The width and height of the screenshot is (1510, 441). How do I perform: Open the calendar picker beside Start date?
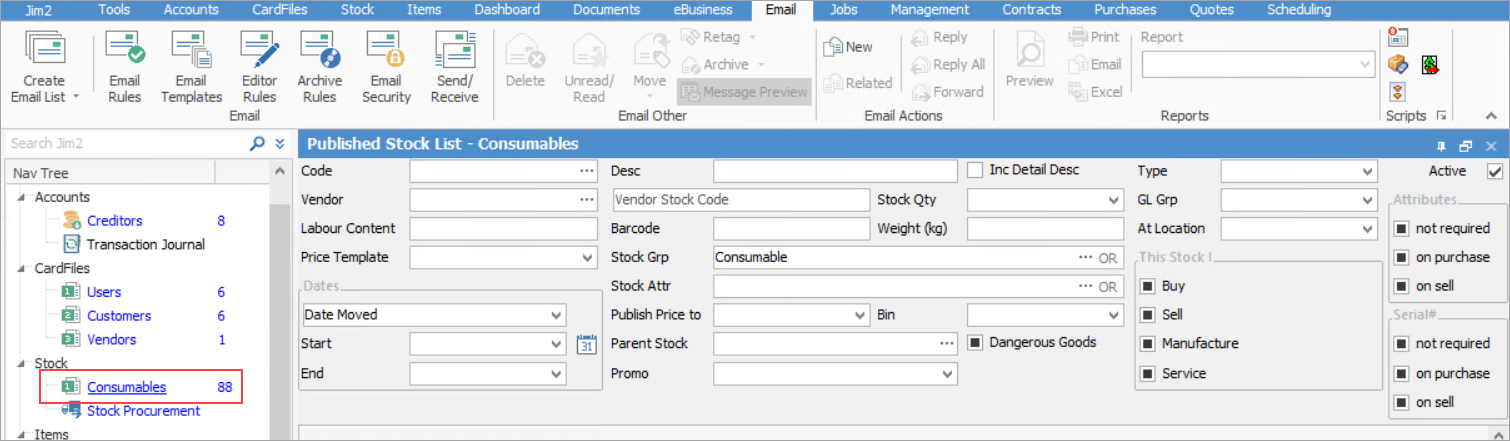587,344
